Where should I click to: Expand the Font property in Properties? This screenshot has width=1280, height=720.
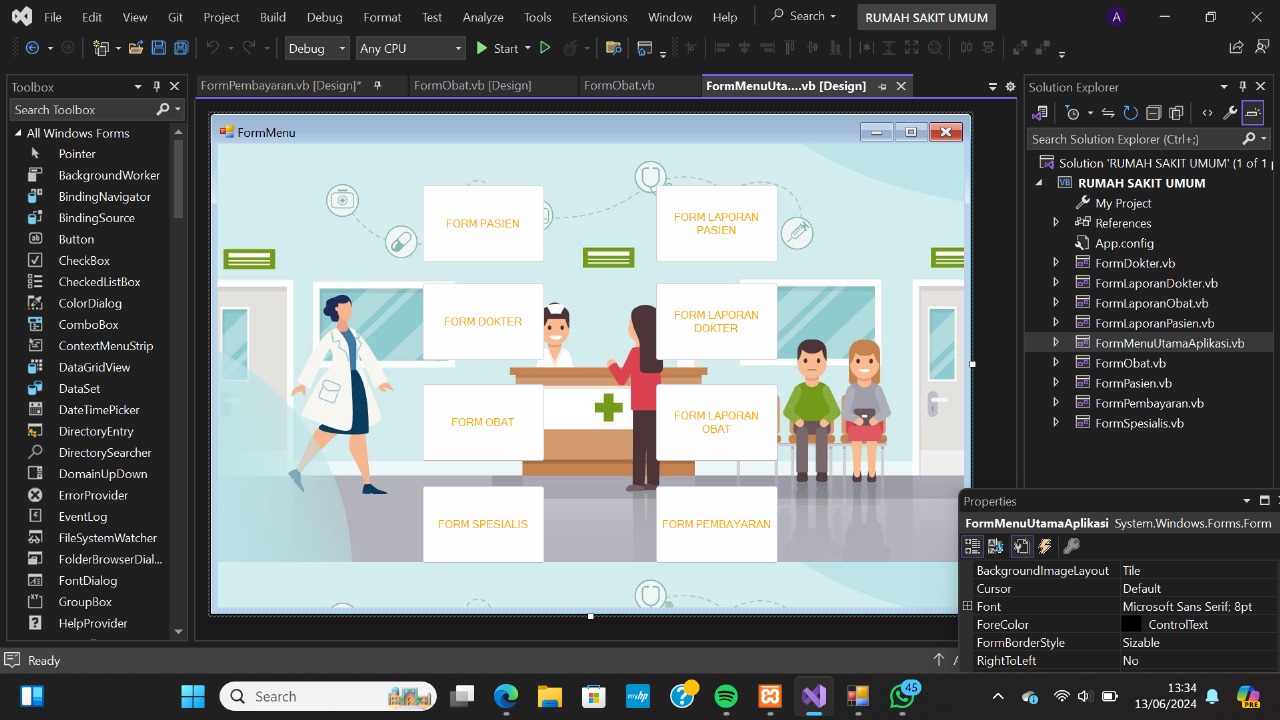click(967, 606)
